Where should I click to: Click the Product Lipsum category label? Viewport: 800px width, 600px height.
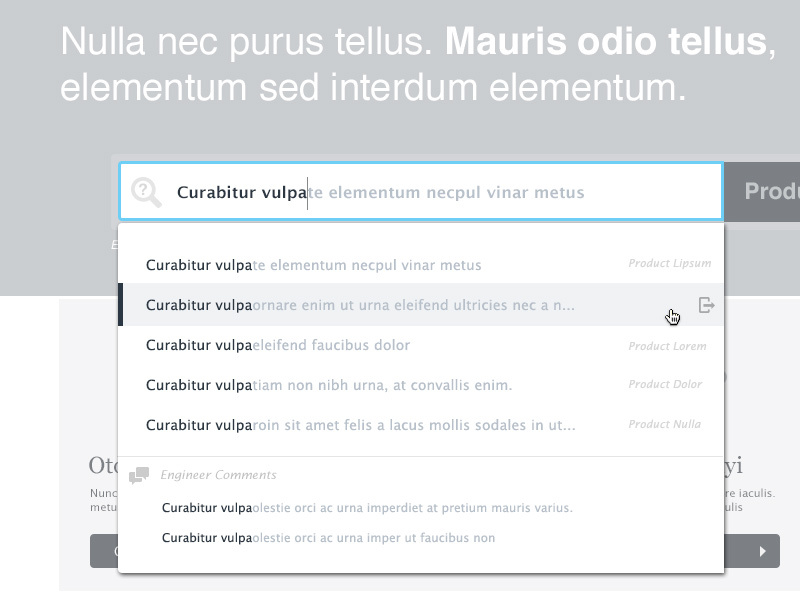tap(669, 264)
